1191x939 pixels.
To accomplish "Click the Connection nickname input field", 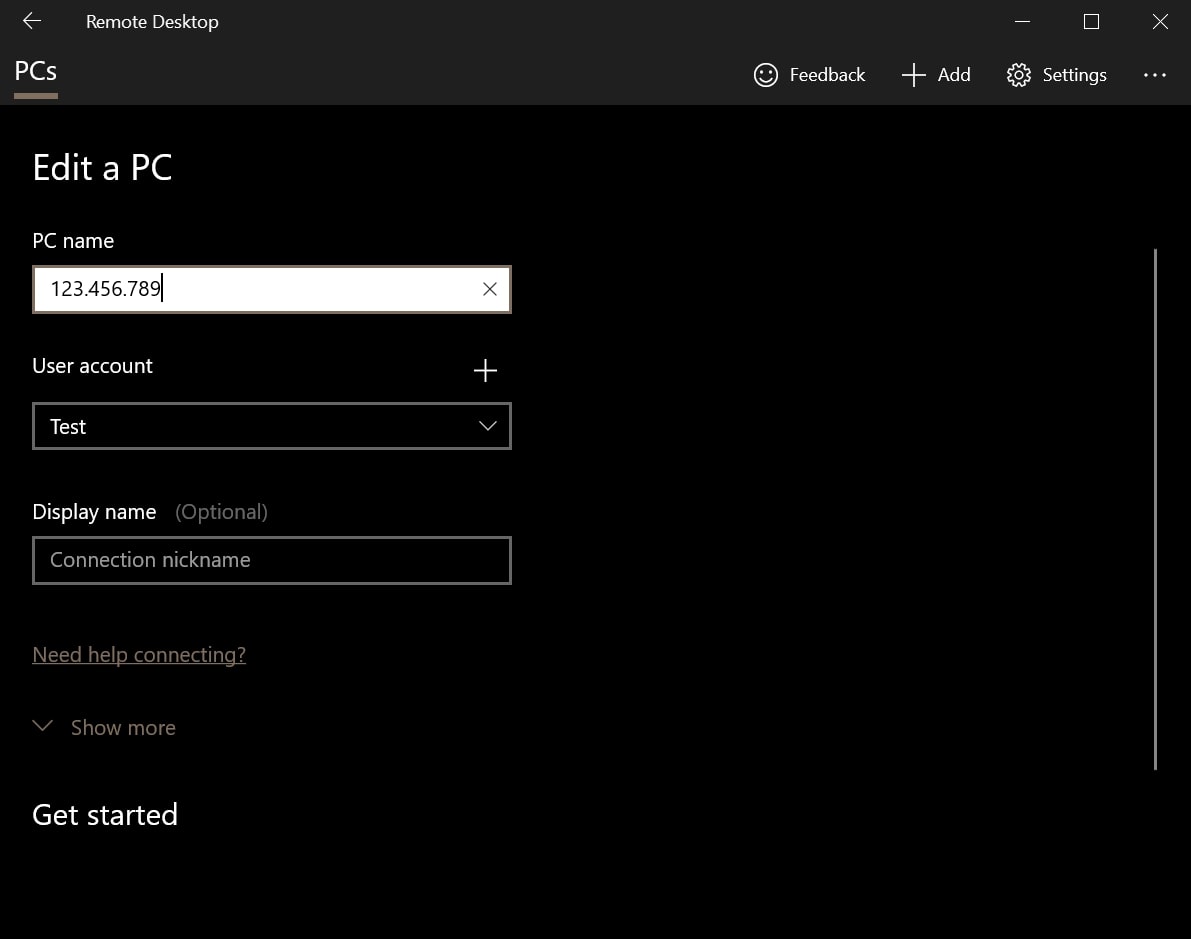I will point(272,561).
